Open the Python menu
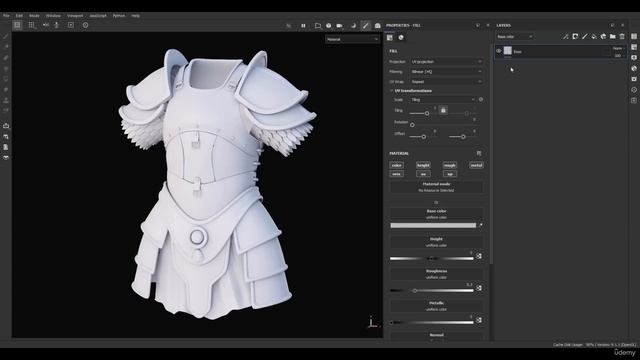The height and width of the screenshot is (360, 640). [x=119, y=16]
